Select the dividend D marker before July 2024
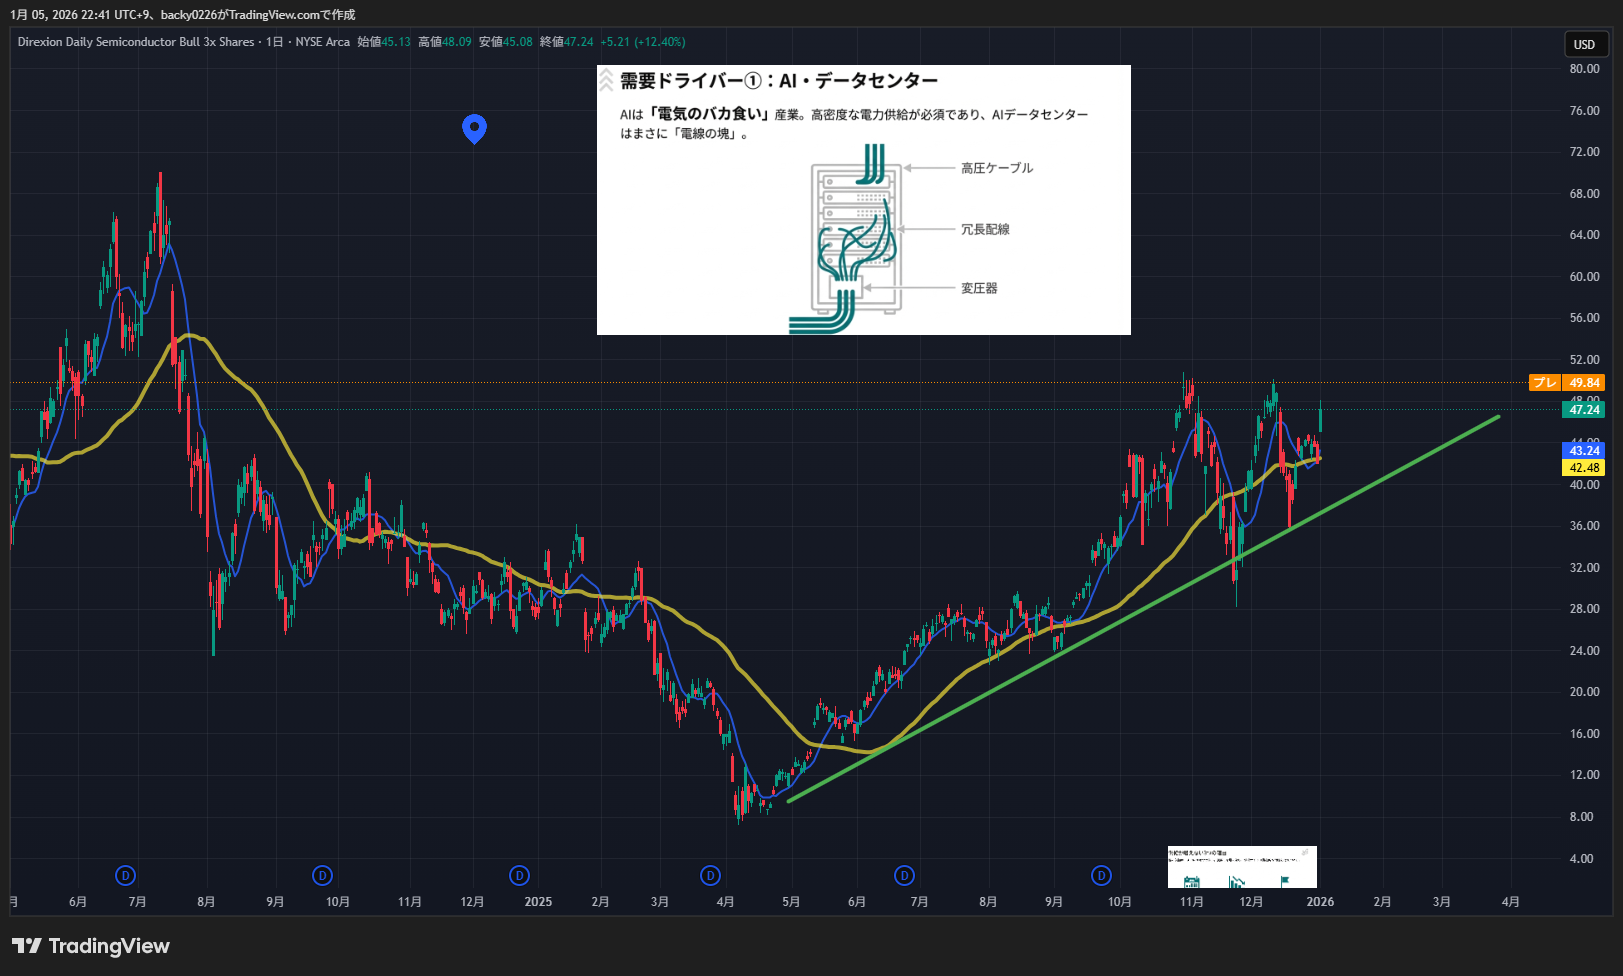 click(125, 876)
